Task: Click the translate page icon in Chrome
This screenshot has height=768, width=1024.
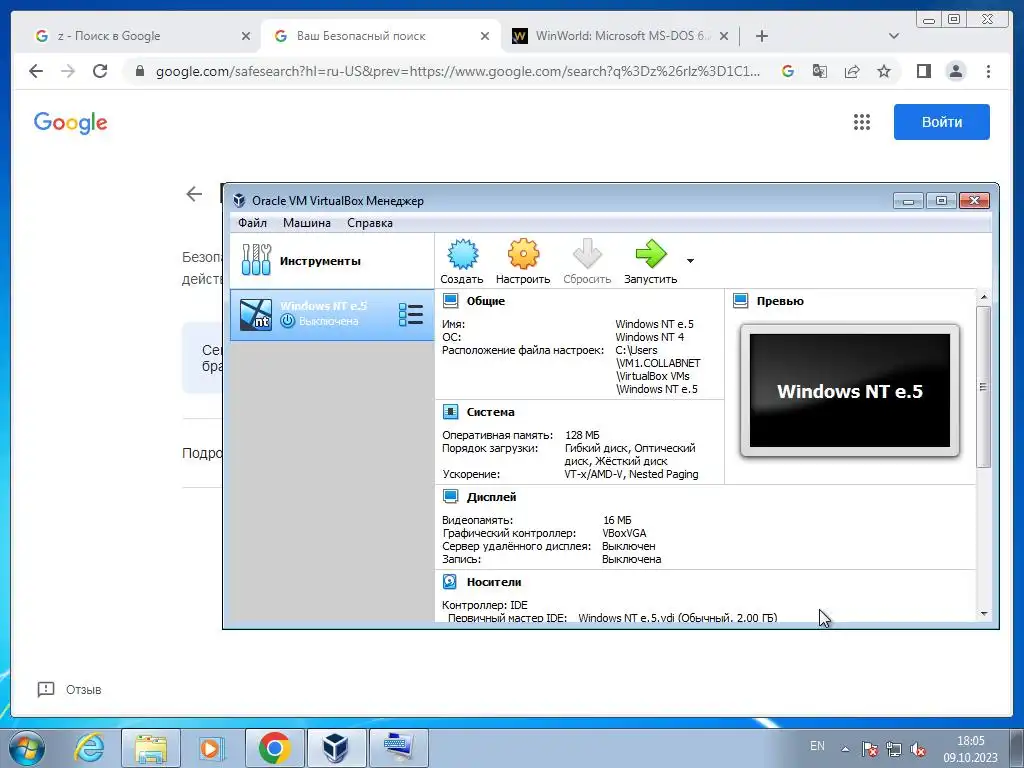Action: click(820, 71)
